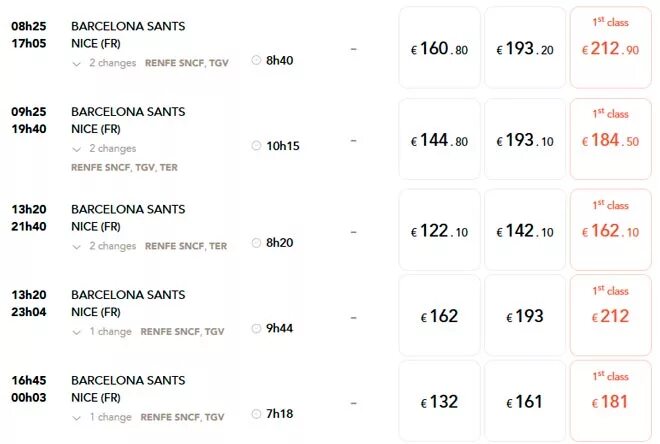660x444 pixels.
Task: Choose 1st class €212.90 fare
Action: [611, 48]
